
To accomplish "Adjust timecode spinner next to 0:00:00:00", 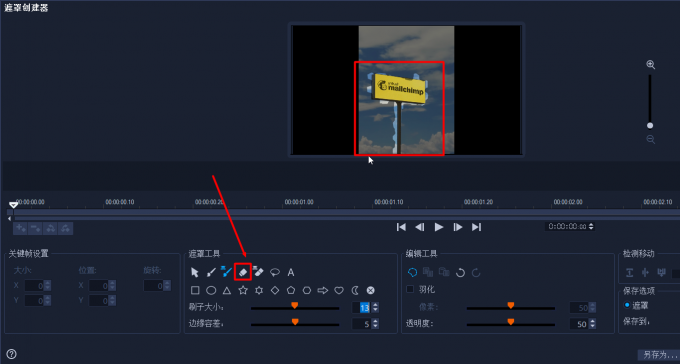I will pos(591,226).
